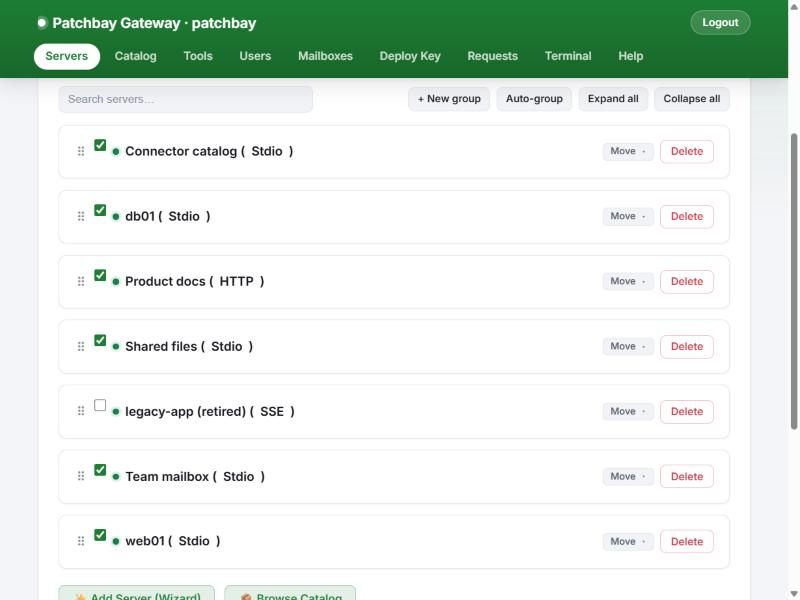Click the status dot of legacy-app (retired)
Screen dimensions: 800x600
[116, 411]
